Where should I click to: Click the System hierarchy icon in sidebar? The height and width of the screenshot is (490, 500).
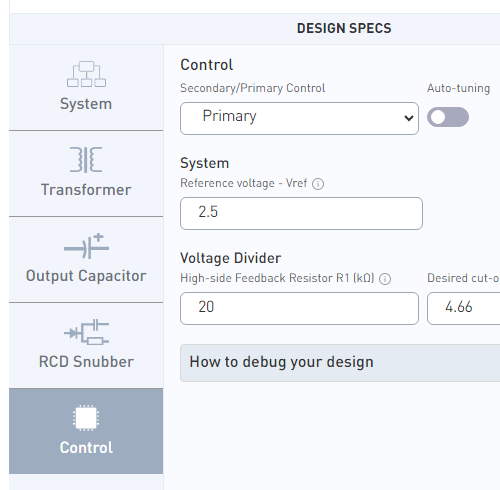point(86,74)
